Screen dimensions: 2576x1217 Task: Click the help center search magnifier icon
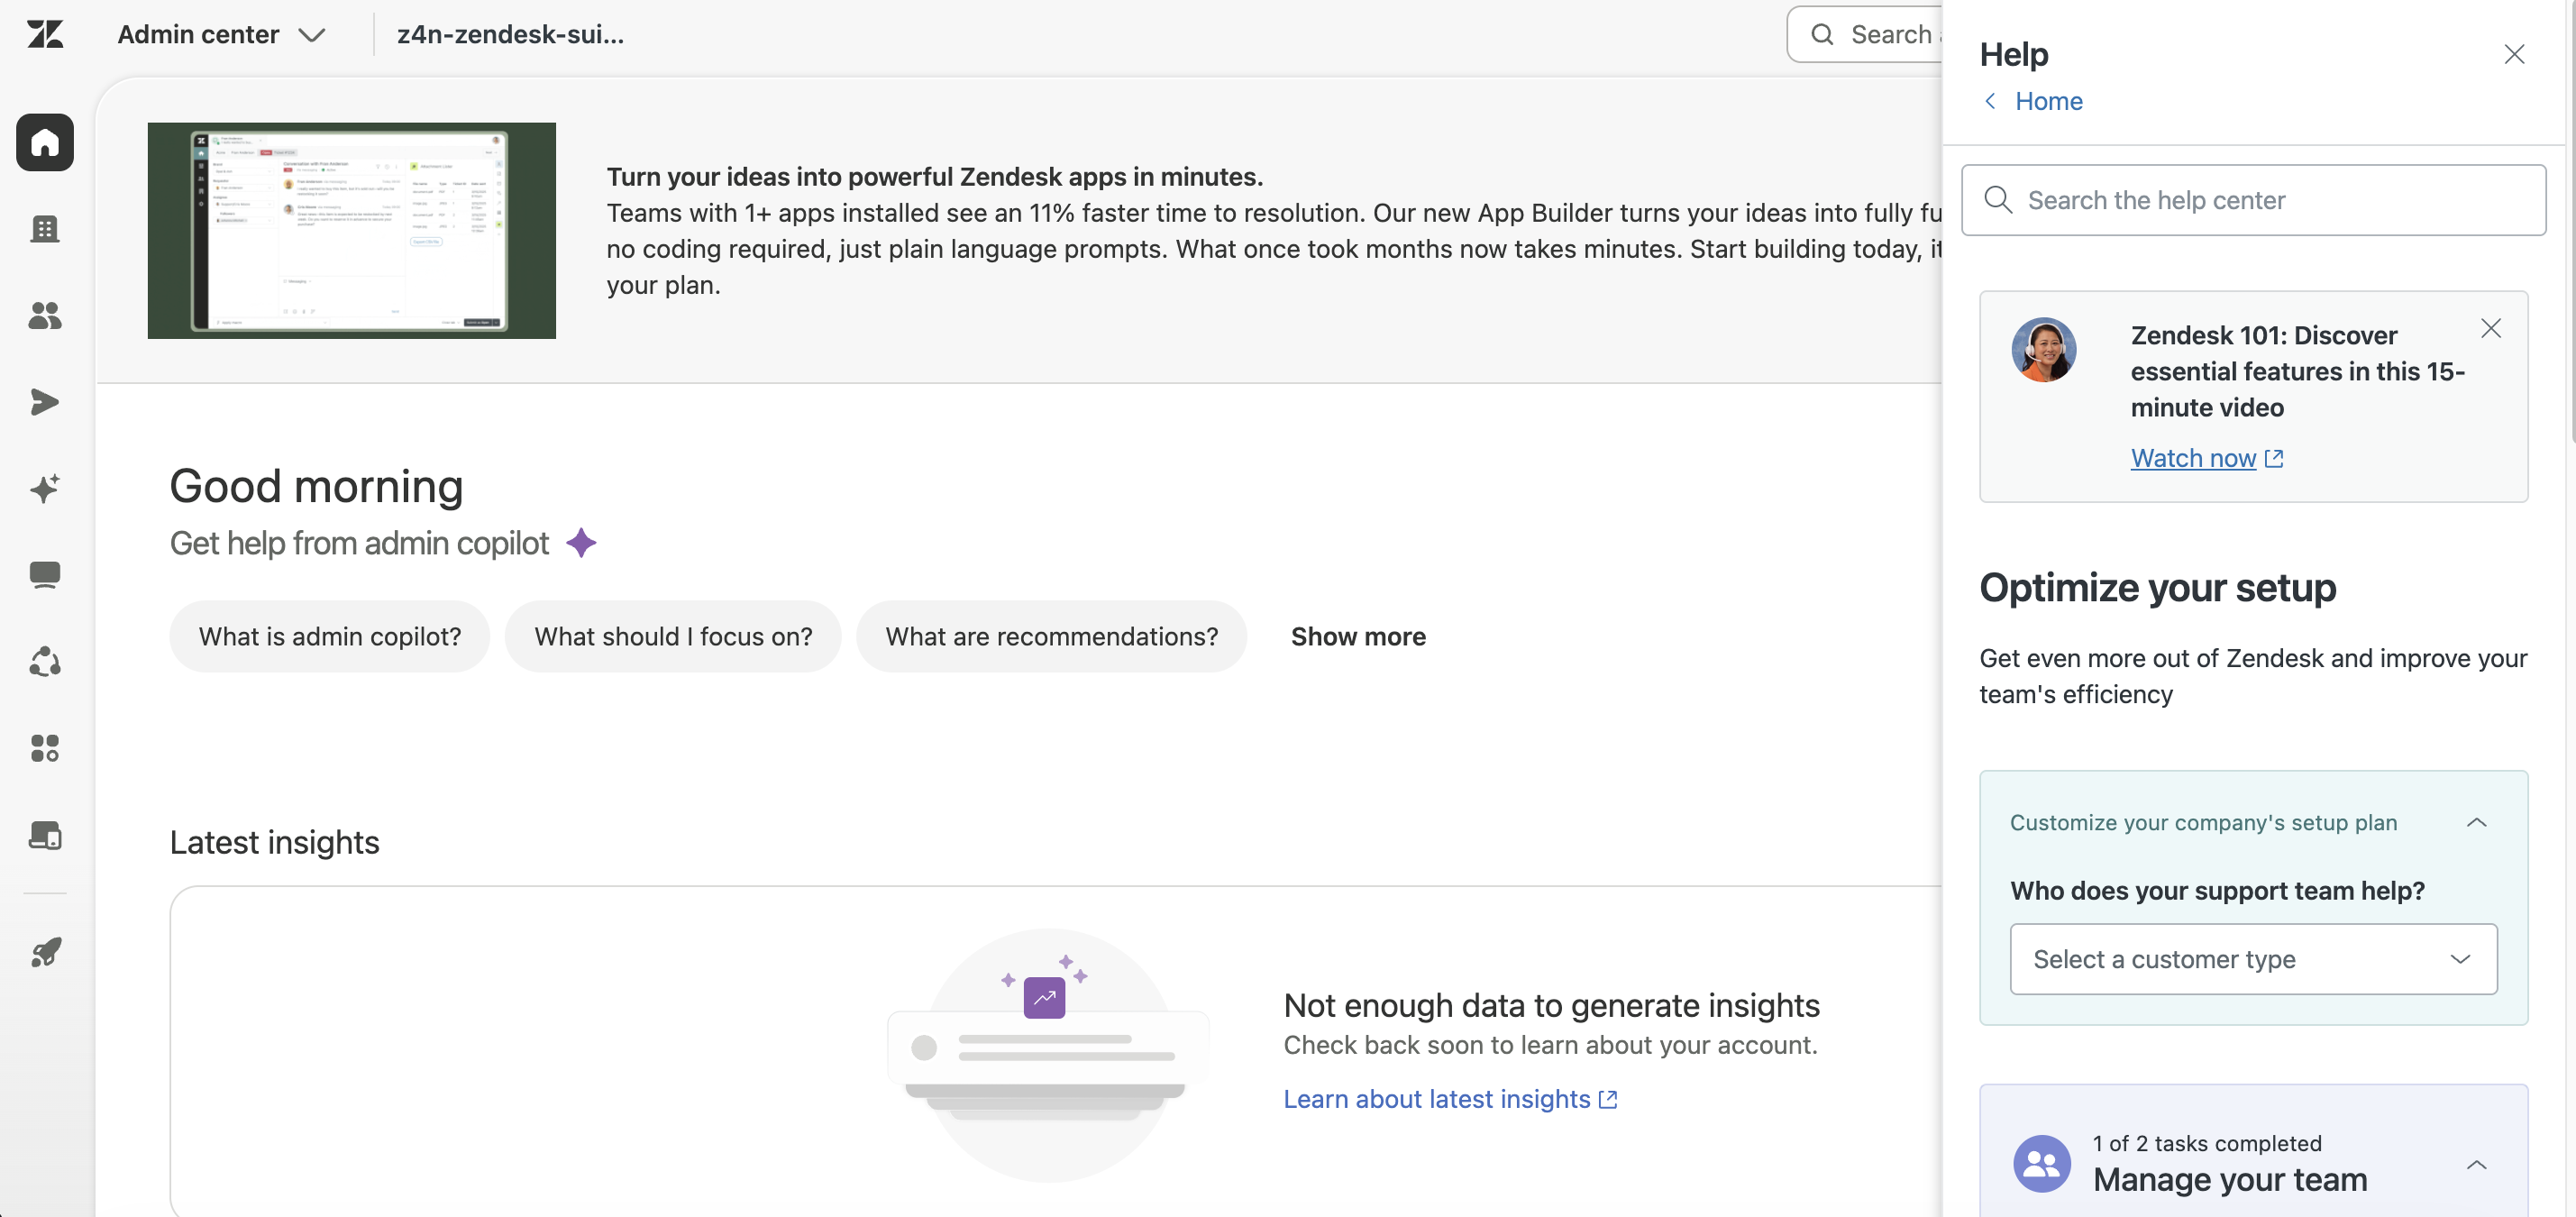1997,200
